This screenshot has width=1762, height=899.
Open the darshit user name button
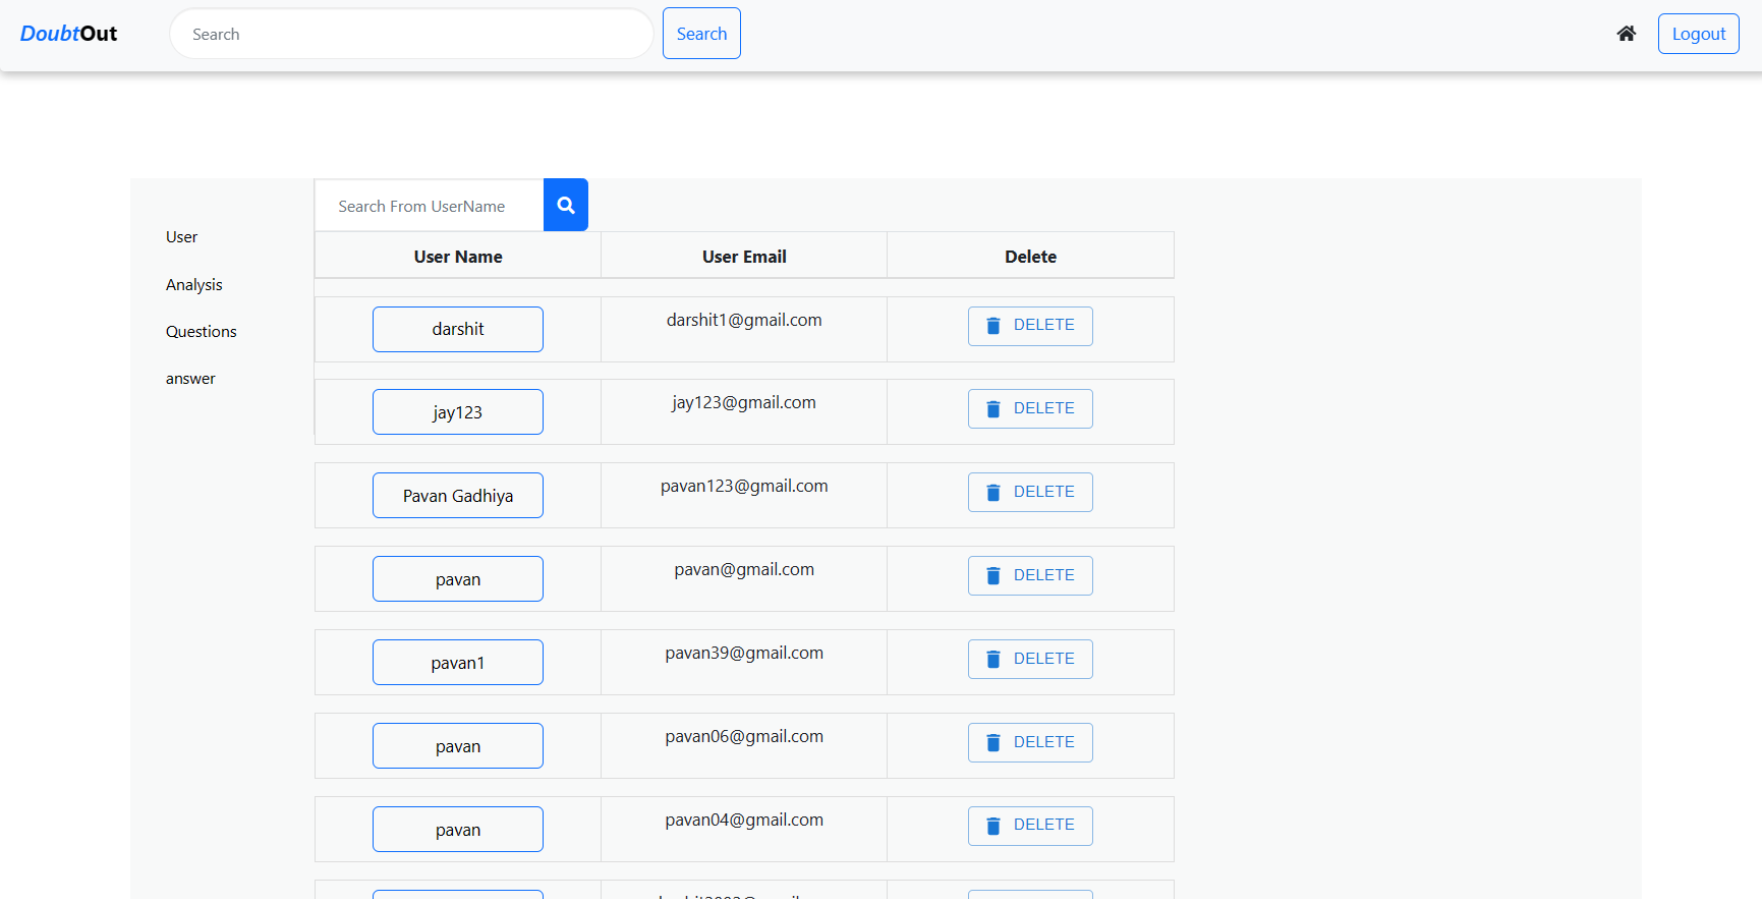pyautogui.click(x=458, y=329)
